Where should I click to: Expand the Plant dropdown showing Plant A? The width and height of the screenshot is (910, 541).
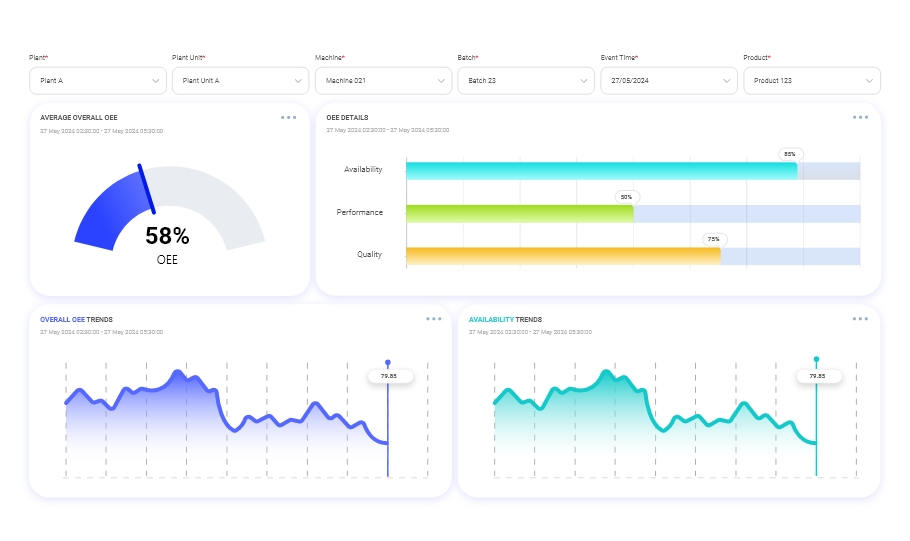[97, 80]
